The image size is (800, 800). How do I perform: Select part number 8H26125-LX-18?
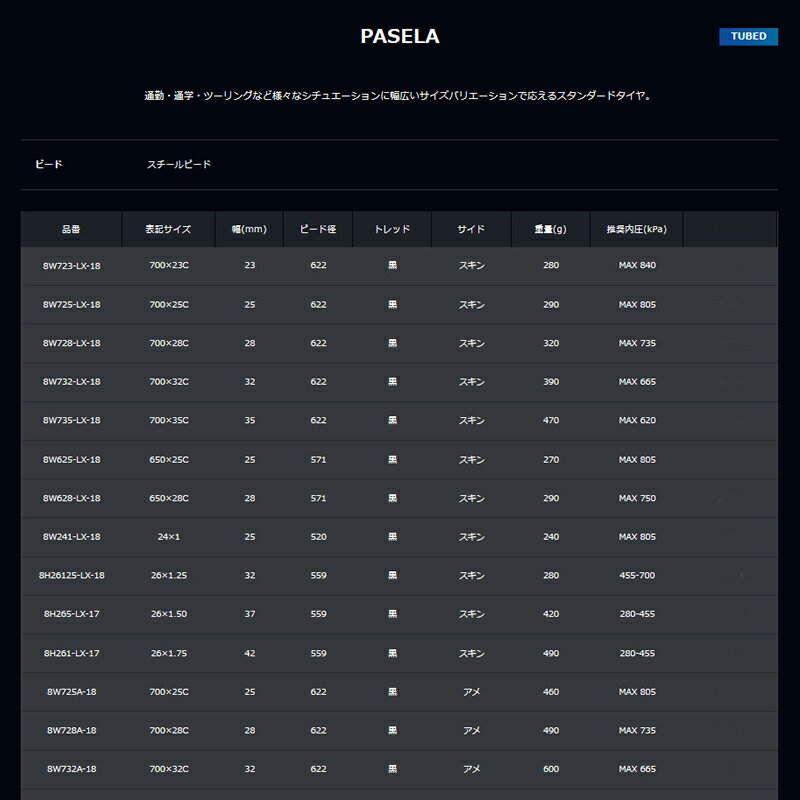point(71,576)
